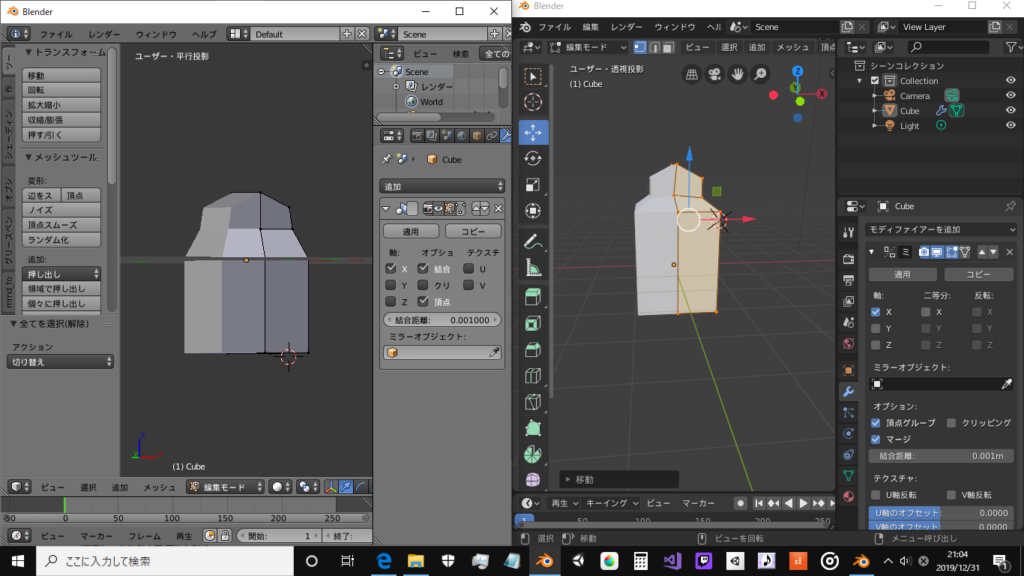The height and width of the screenshot is (576, 1024).
Task: Open the modifier wrench properties tab
Action: pyautogui.click(x=848, y=390)
